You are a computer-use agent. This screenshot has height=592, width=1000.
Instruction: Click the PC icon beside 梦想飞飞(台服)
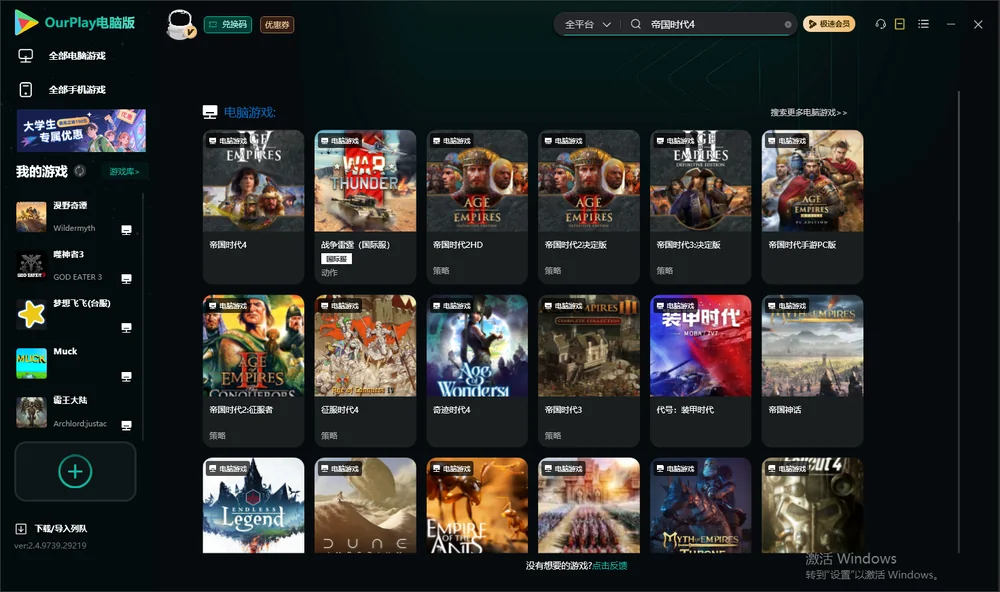click(126, 328)
